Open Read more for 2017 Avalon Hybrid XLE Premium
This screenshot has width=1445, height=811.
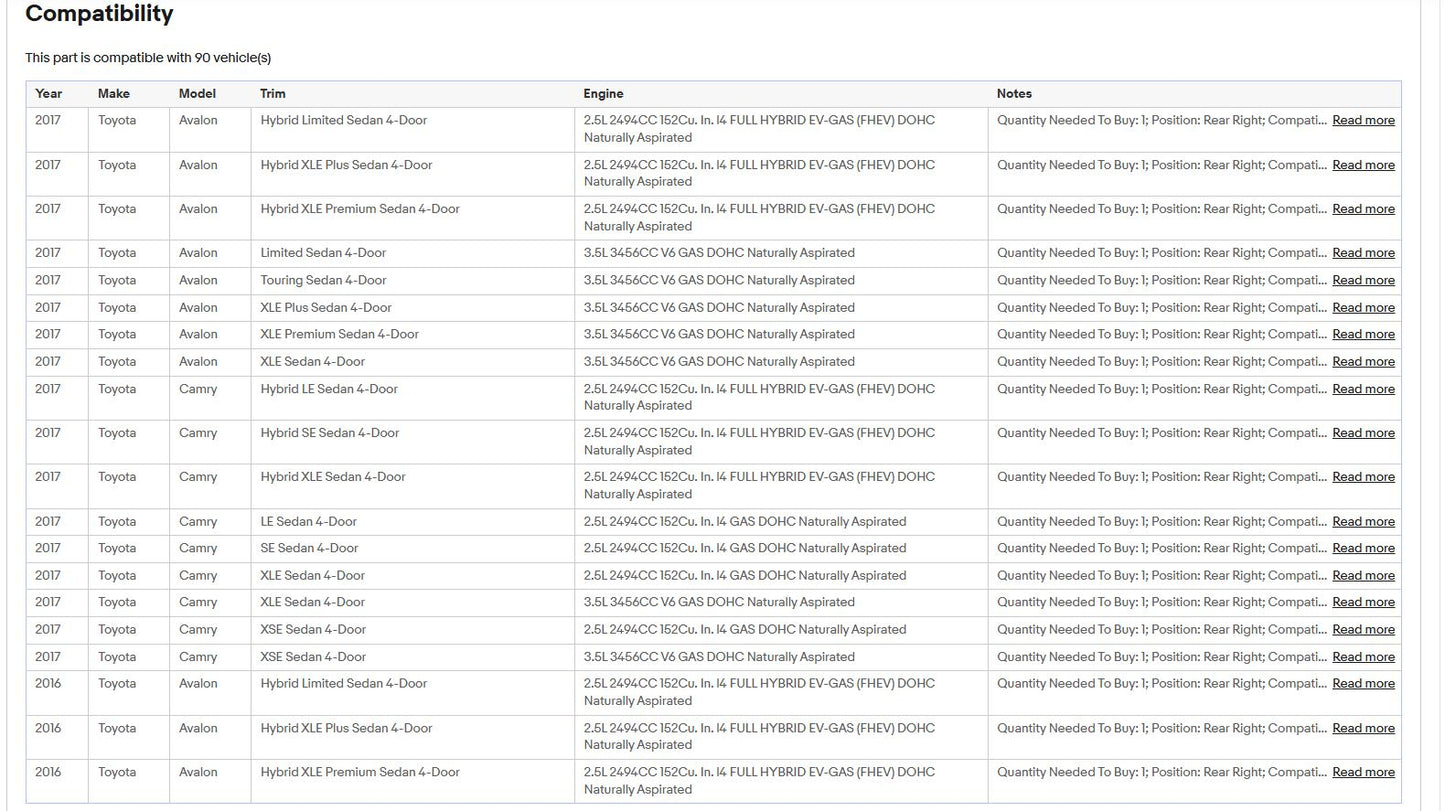[x=1363, y=209]
